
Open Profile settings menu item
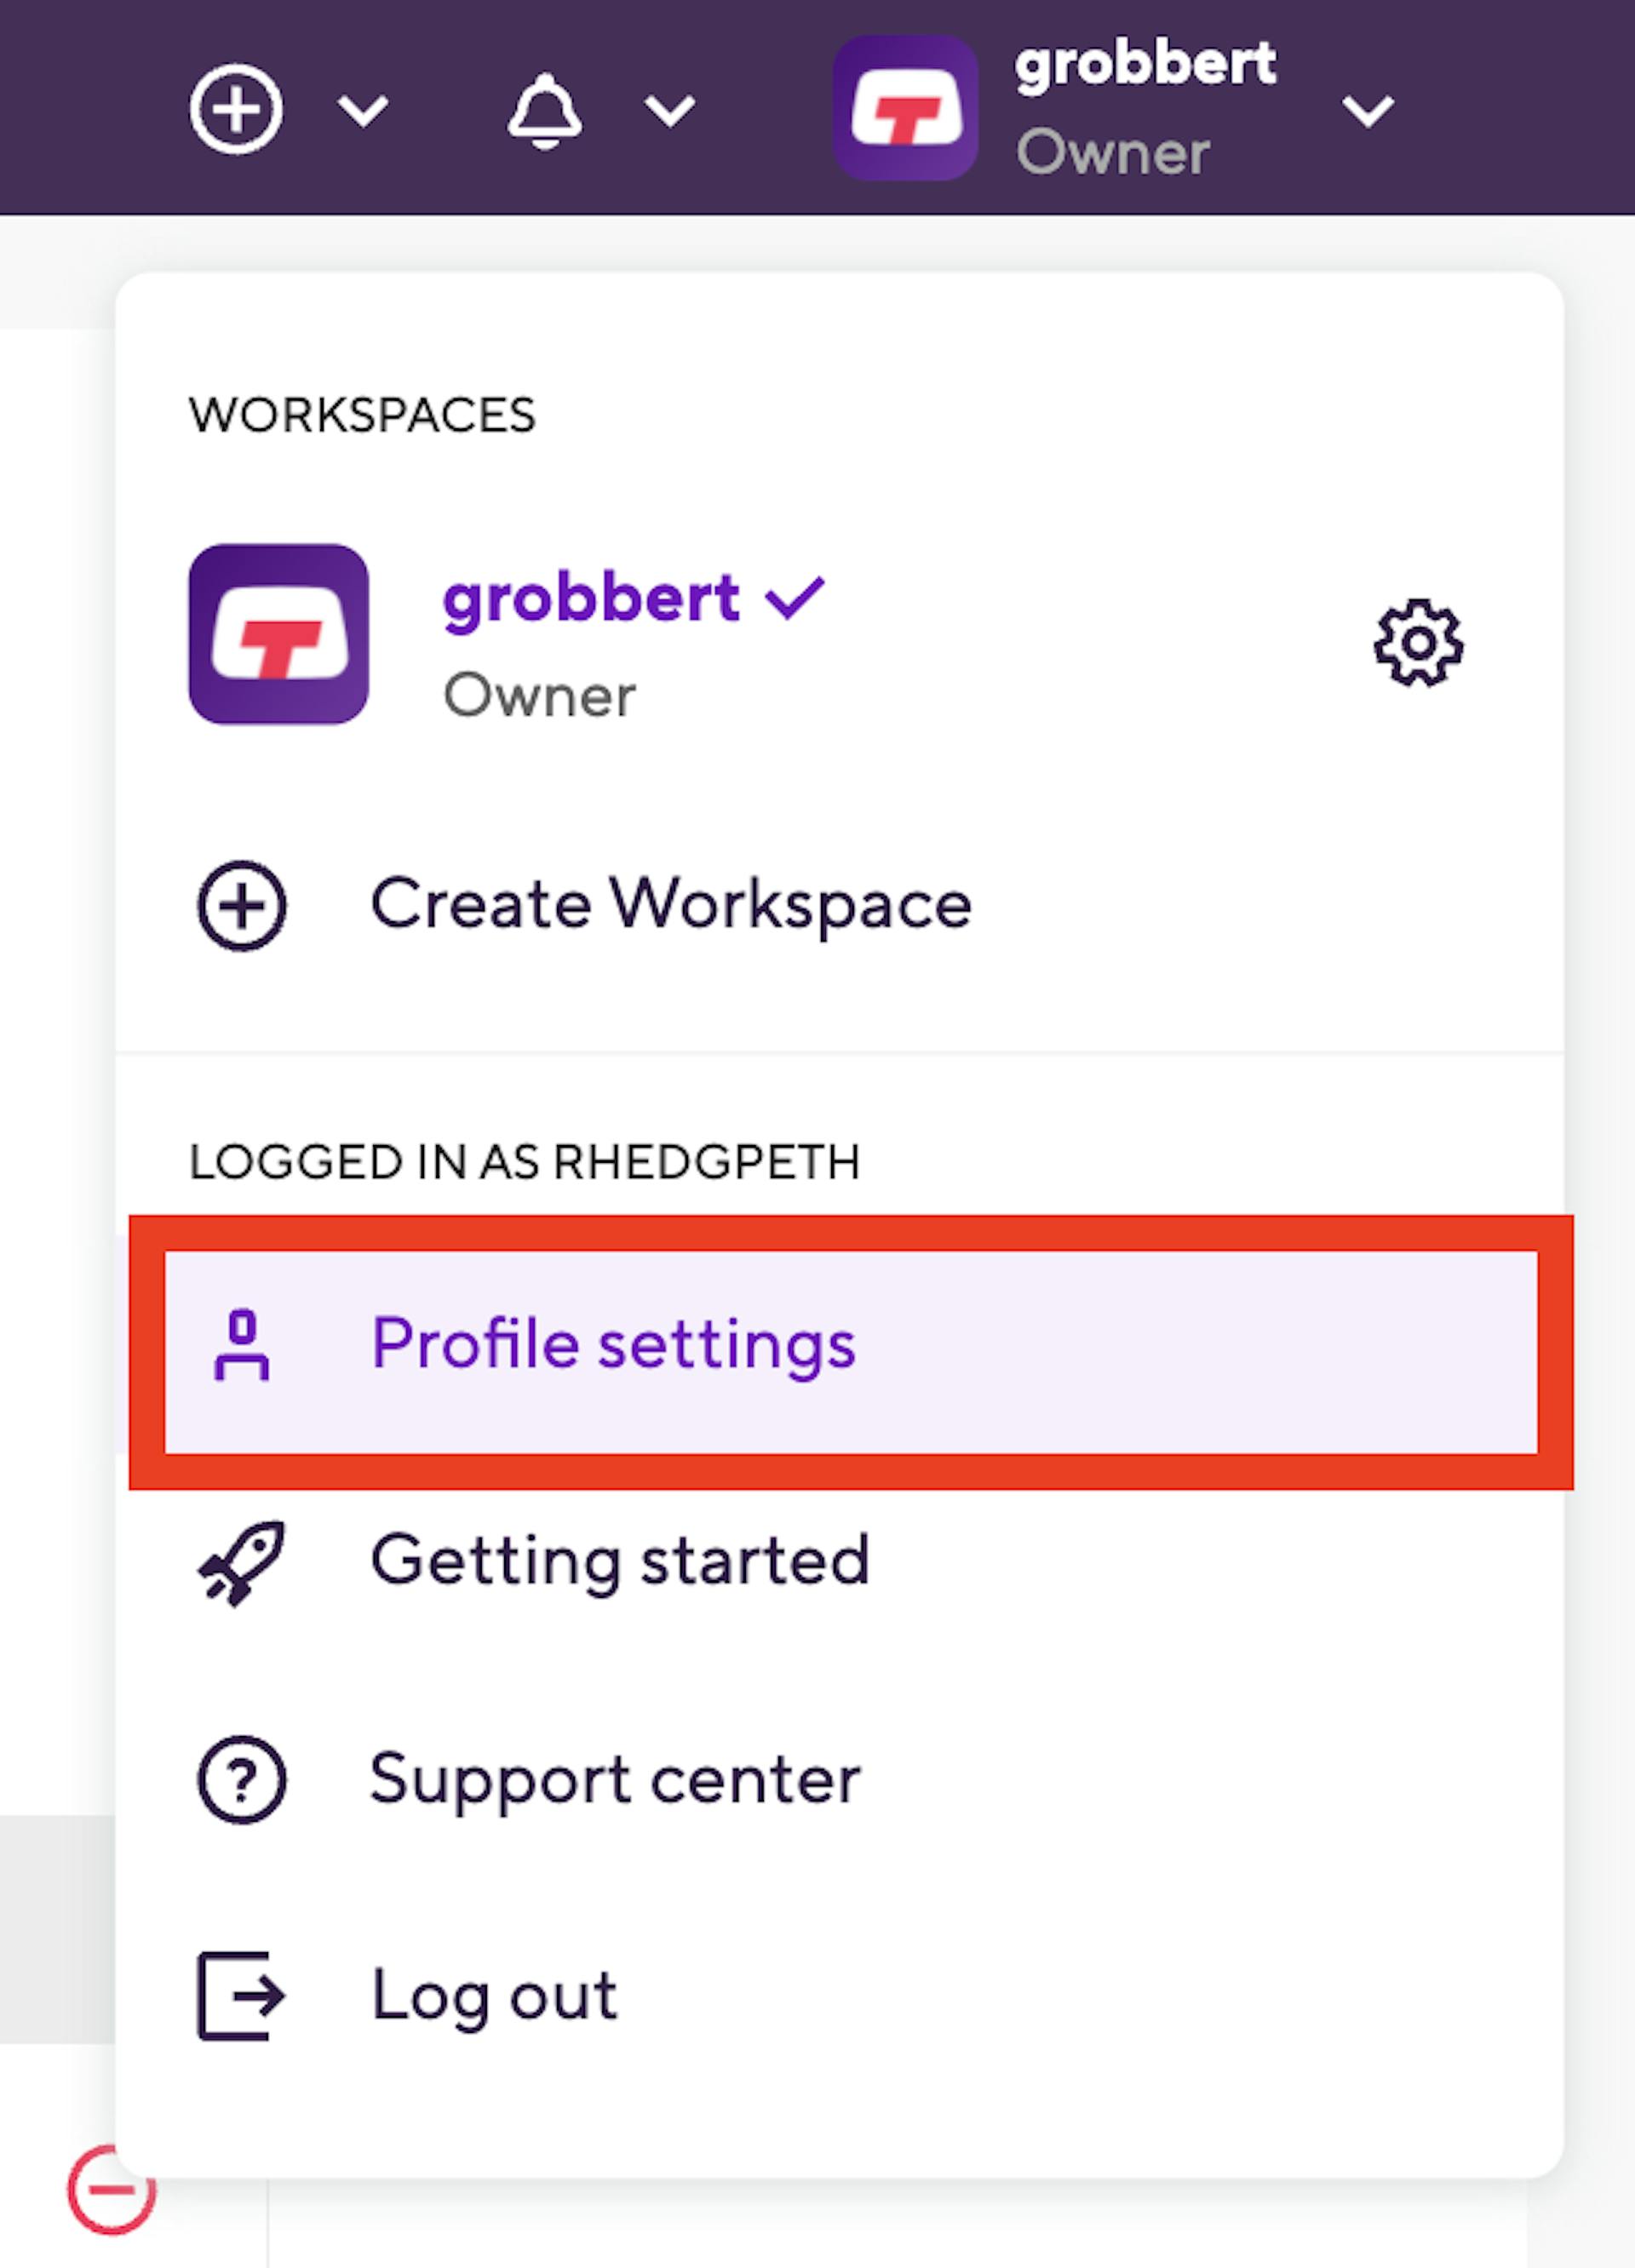click(614, 1343)
